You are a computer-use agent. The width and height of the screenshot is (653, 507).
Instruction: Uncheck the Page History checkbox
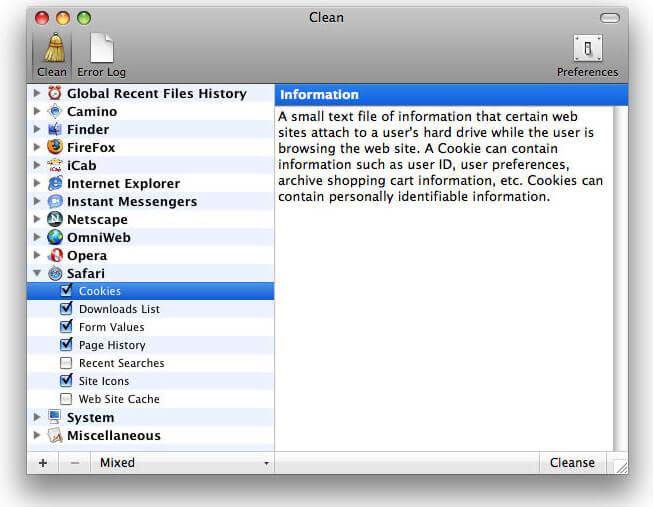(66, 344)
